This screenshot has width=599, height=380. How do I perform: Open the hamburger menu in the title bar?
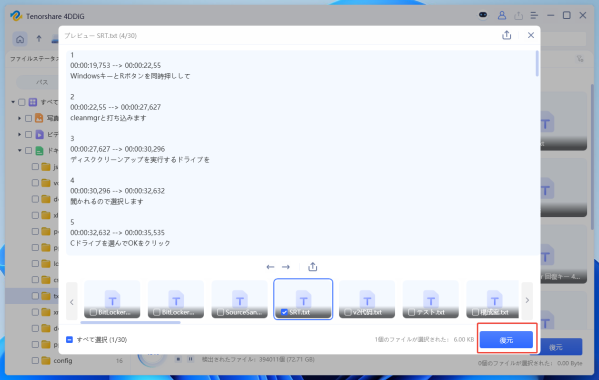(x=534, y=16)
